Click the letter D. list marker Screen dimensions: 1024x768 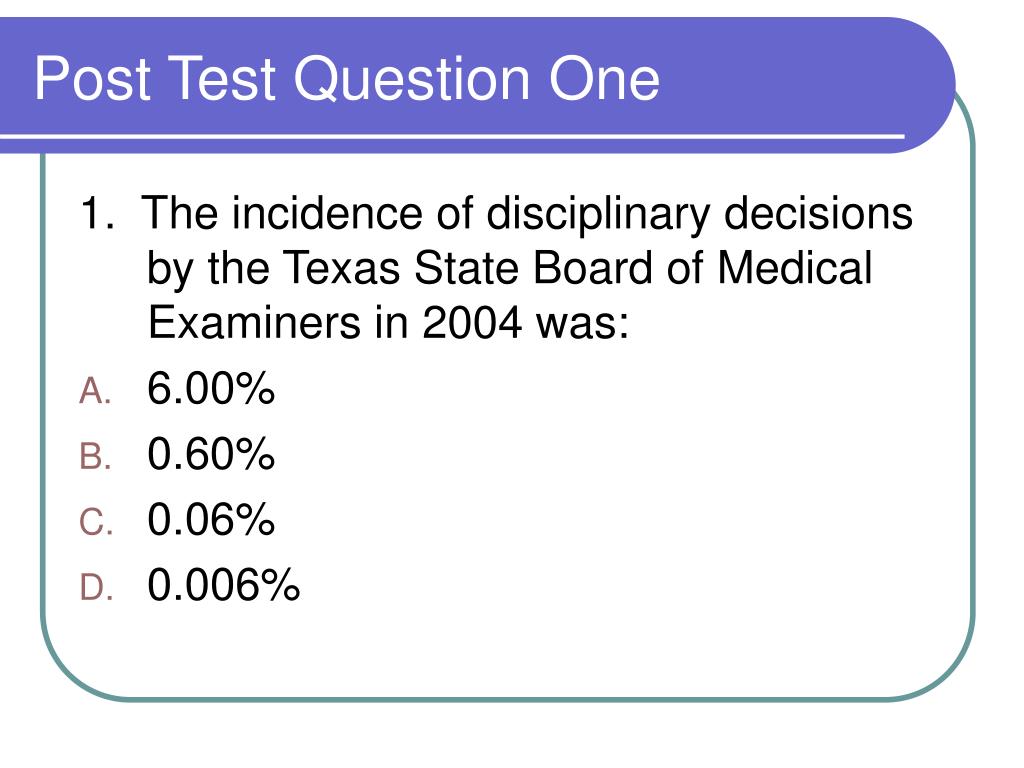click(95, 587)
